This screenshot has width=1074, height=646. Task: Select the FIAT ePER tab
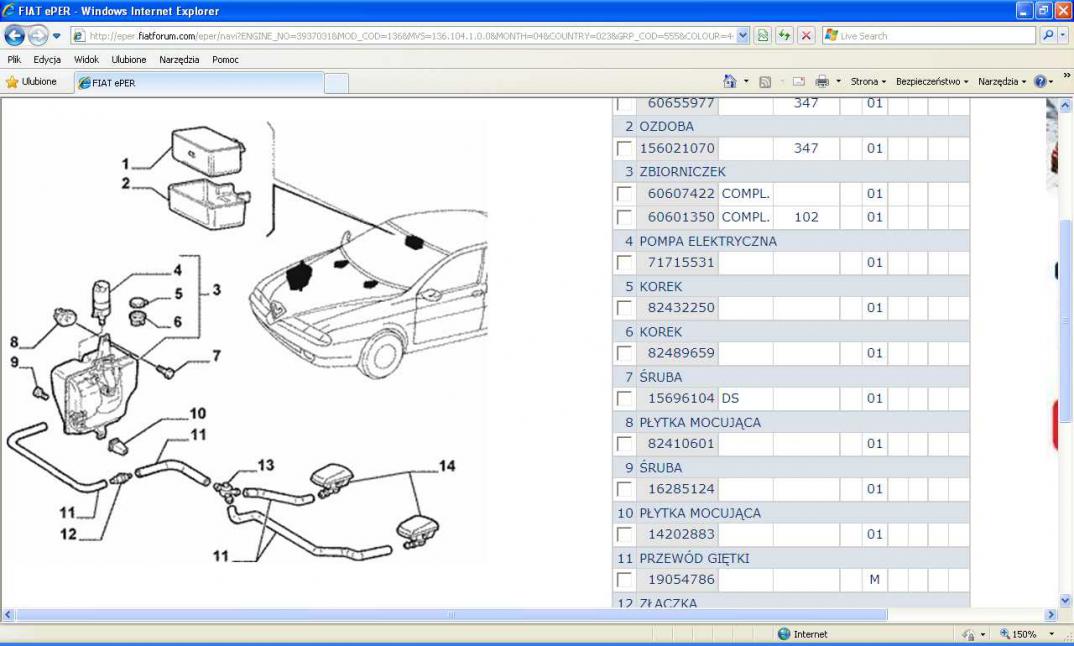tap(199, 83)
